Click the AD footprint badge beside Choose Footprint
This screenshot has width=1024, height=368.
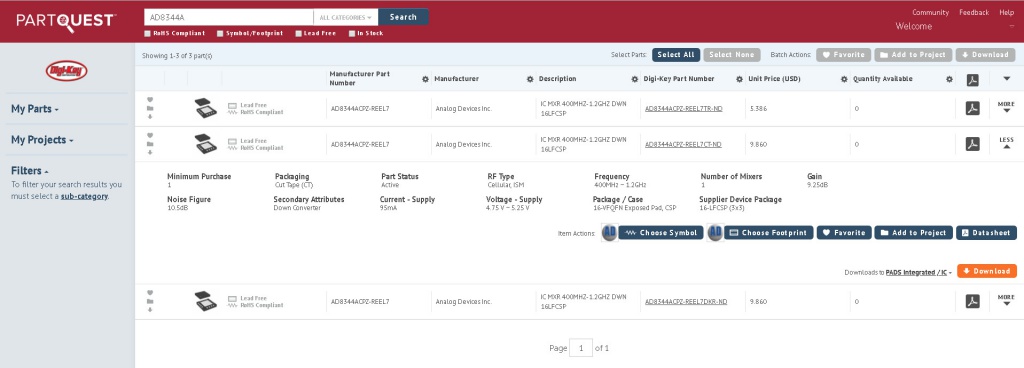click(715, 233)
